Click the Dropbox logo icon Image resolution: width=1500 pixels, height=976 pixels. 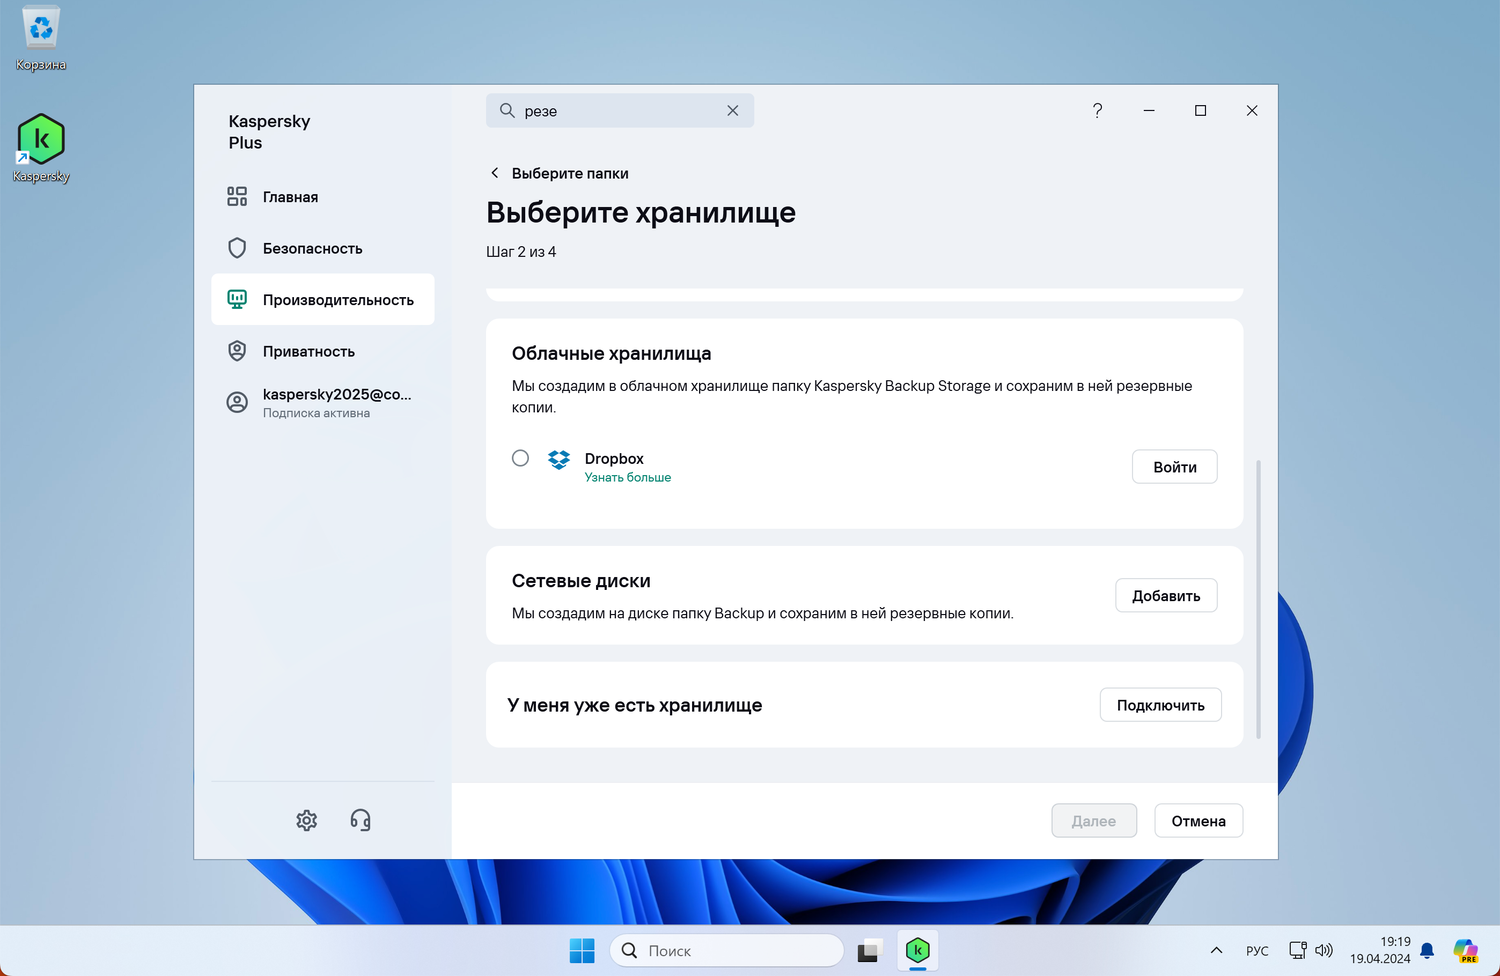[559, 459]
